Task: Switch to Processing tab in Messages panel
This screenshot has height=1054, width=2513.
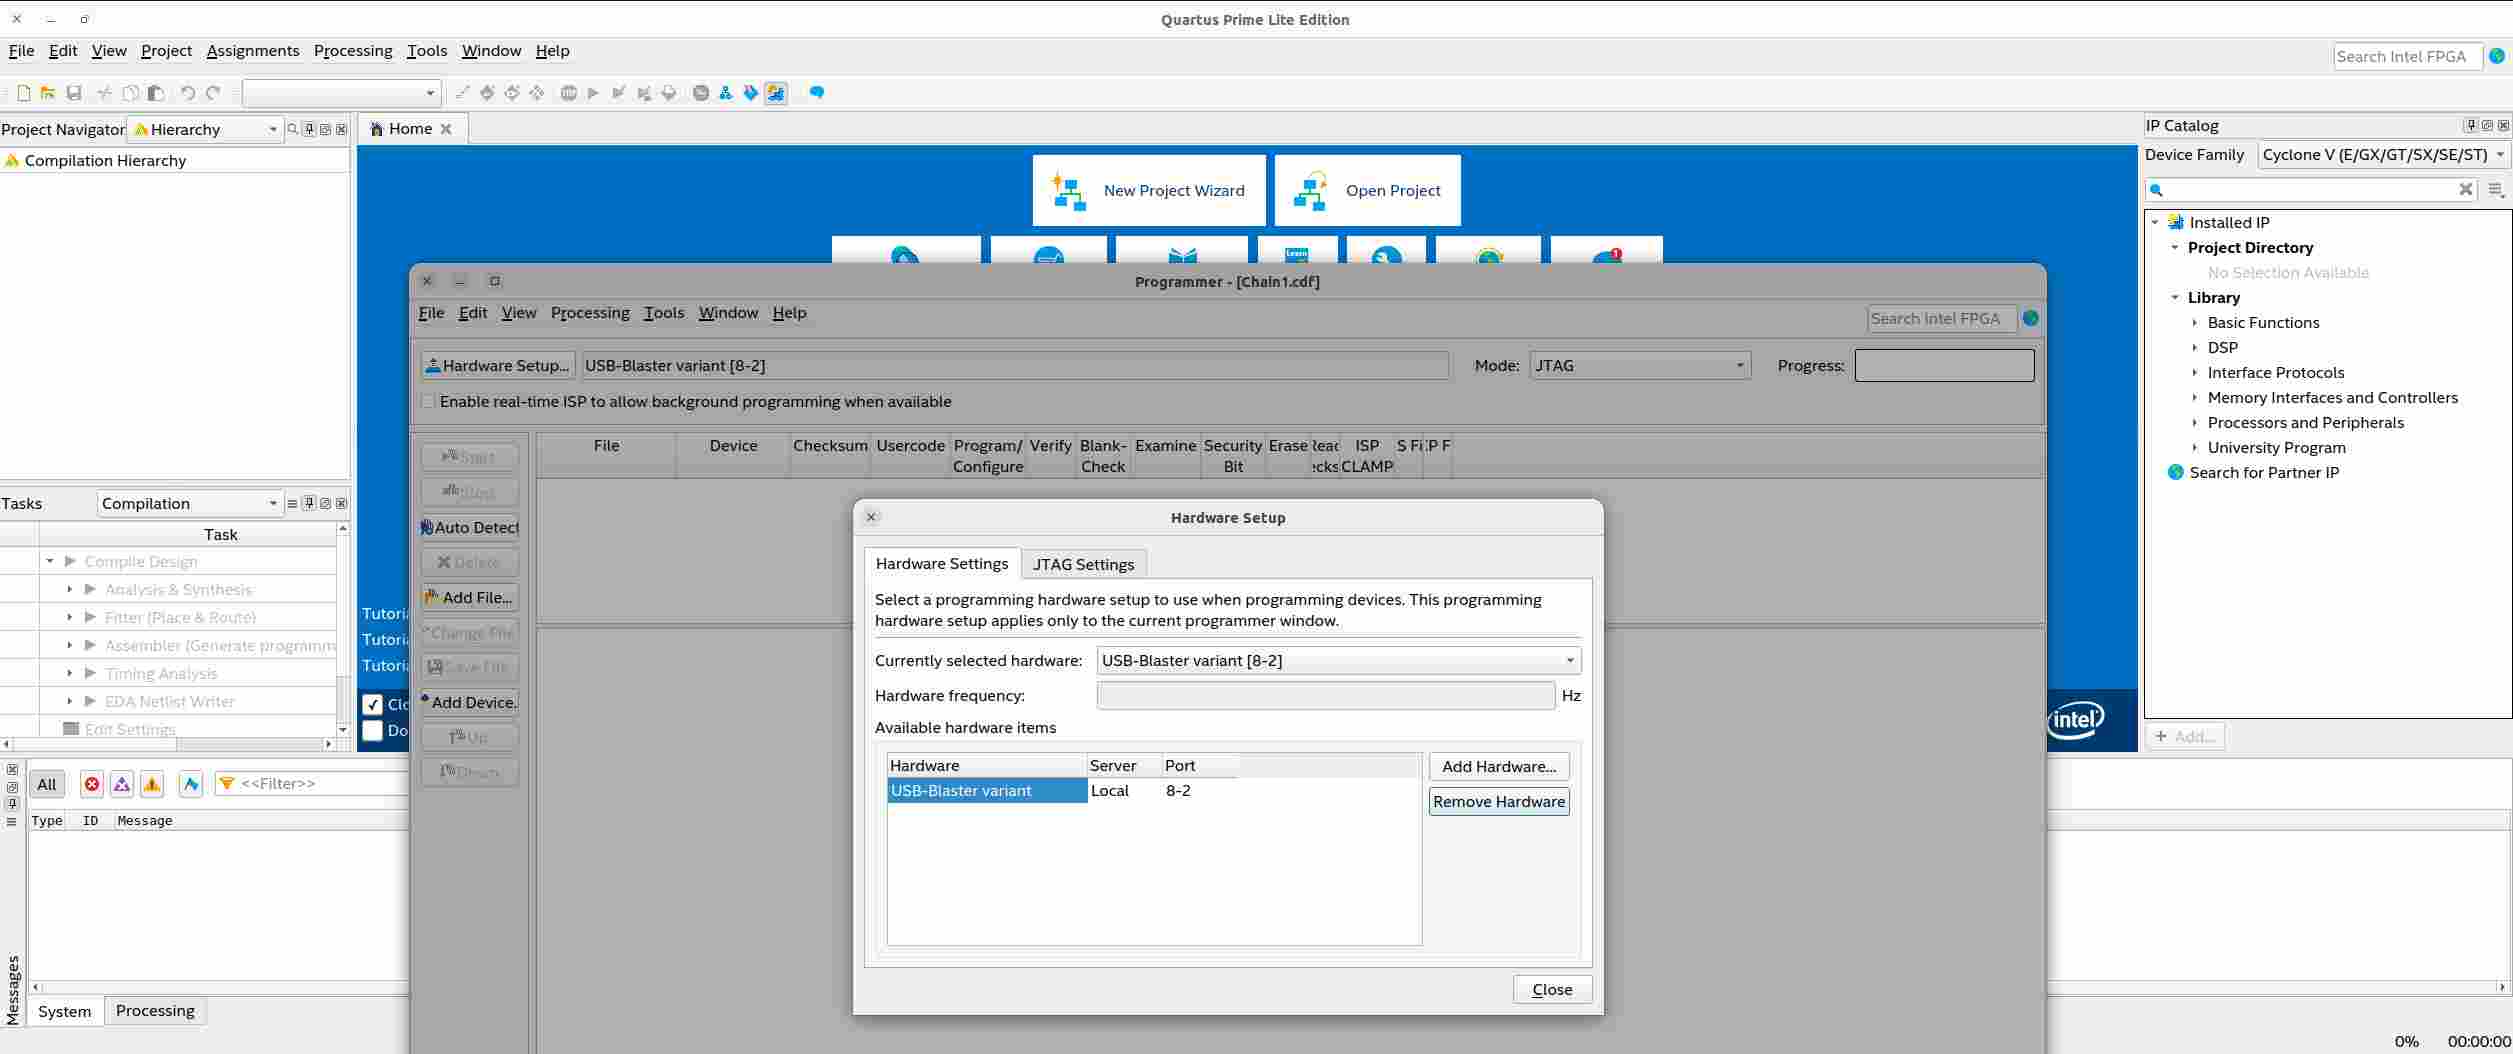Action: [155, 1010]
